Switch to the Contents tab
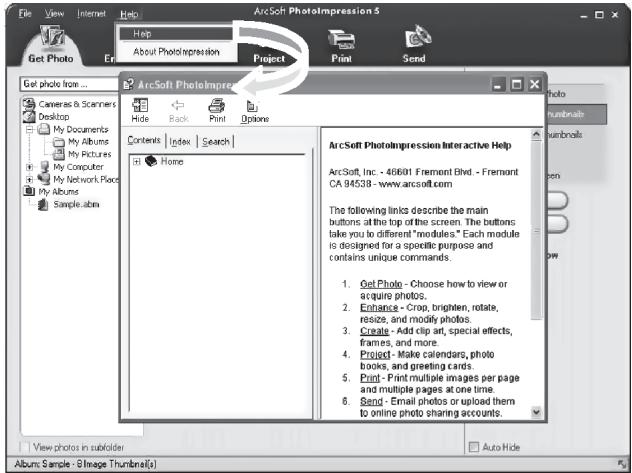Screen dimensions: 632x473 (x=144, y=140)
